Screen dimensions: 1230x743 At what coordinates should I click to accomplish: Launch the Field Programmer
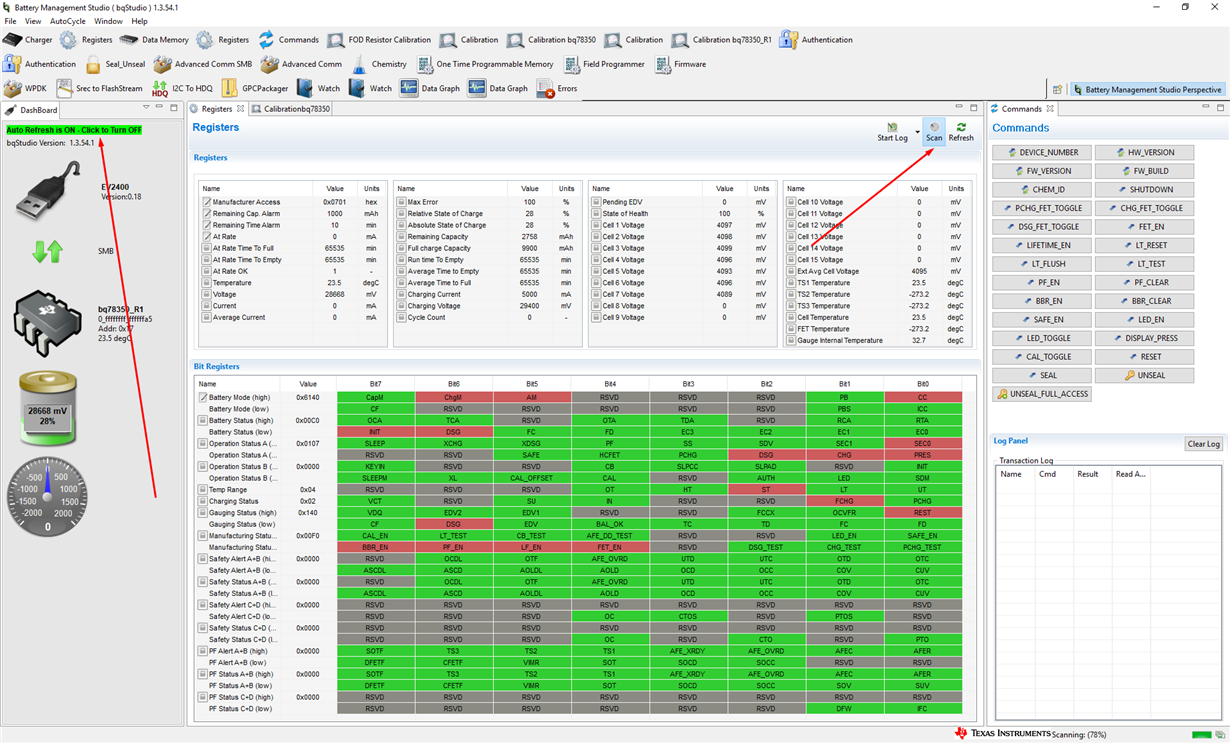[604, 64]
